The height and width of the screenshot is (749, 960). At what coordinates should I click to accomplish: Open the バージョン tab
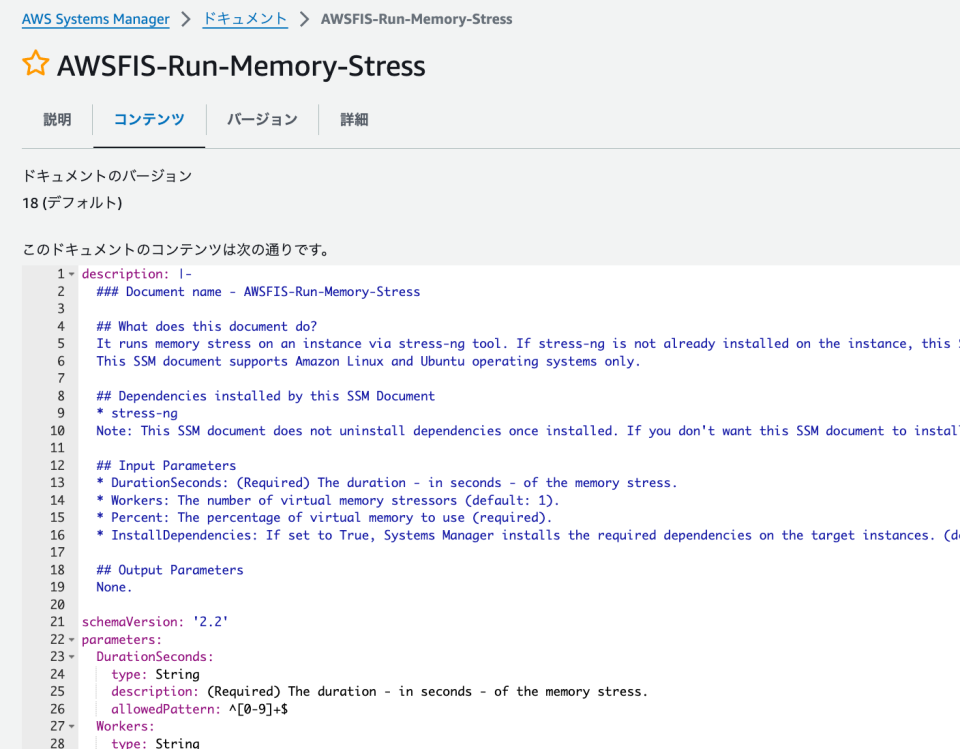(x=262, y=119)
